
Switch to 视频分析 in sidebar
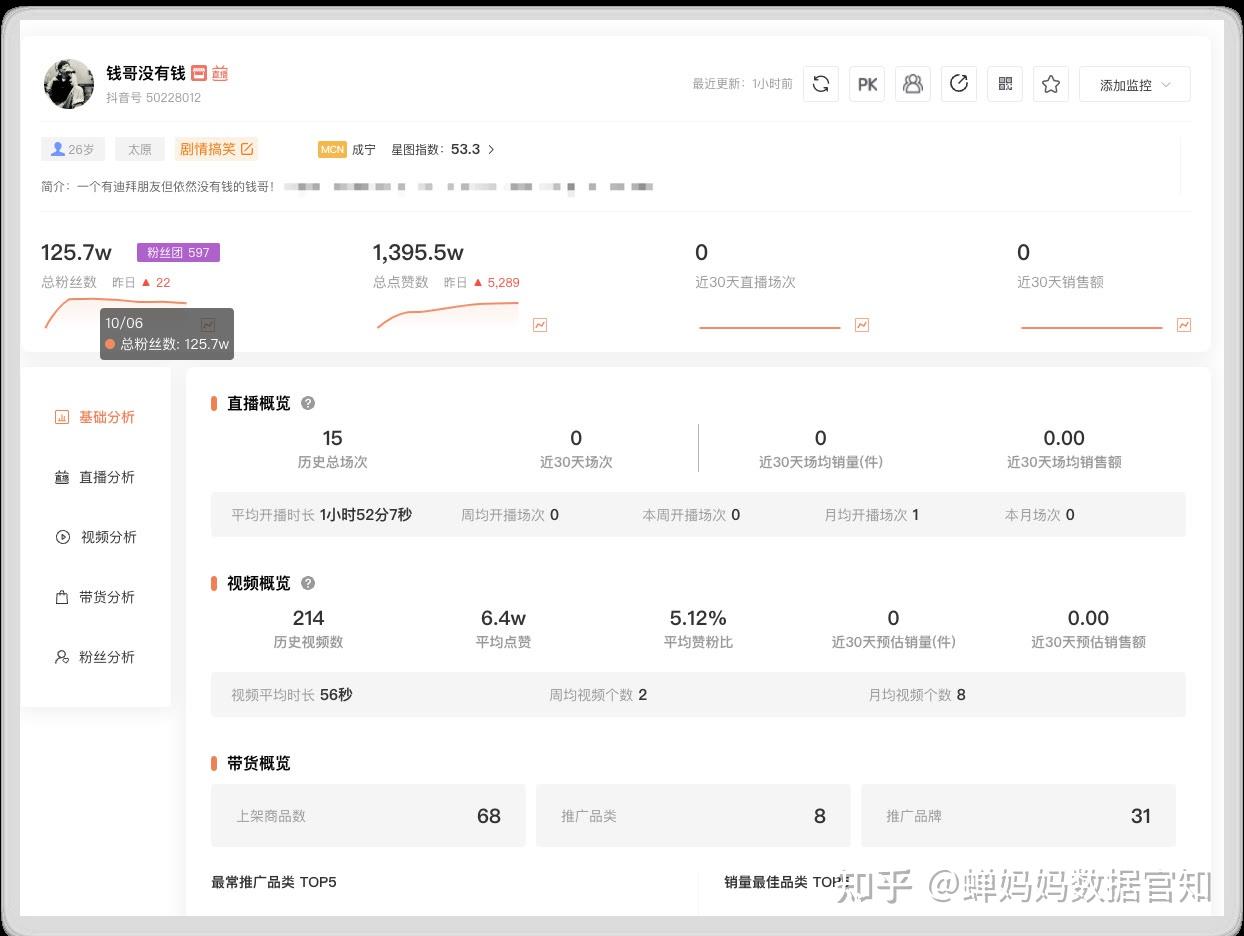tap(95, 537)
